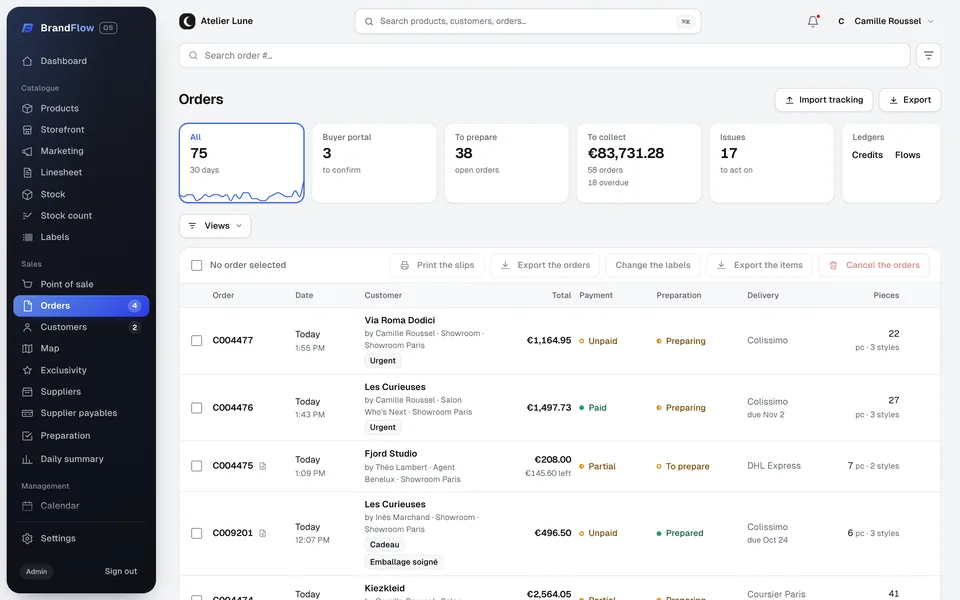The height and width of the screenshot is (600, 960).
Task: Click the Storefront shop icon in sidebar
Action: pos(27,130)
